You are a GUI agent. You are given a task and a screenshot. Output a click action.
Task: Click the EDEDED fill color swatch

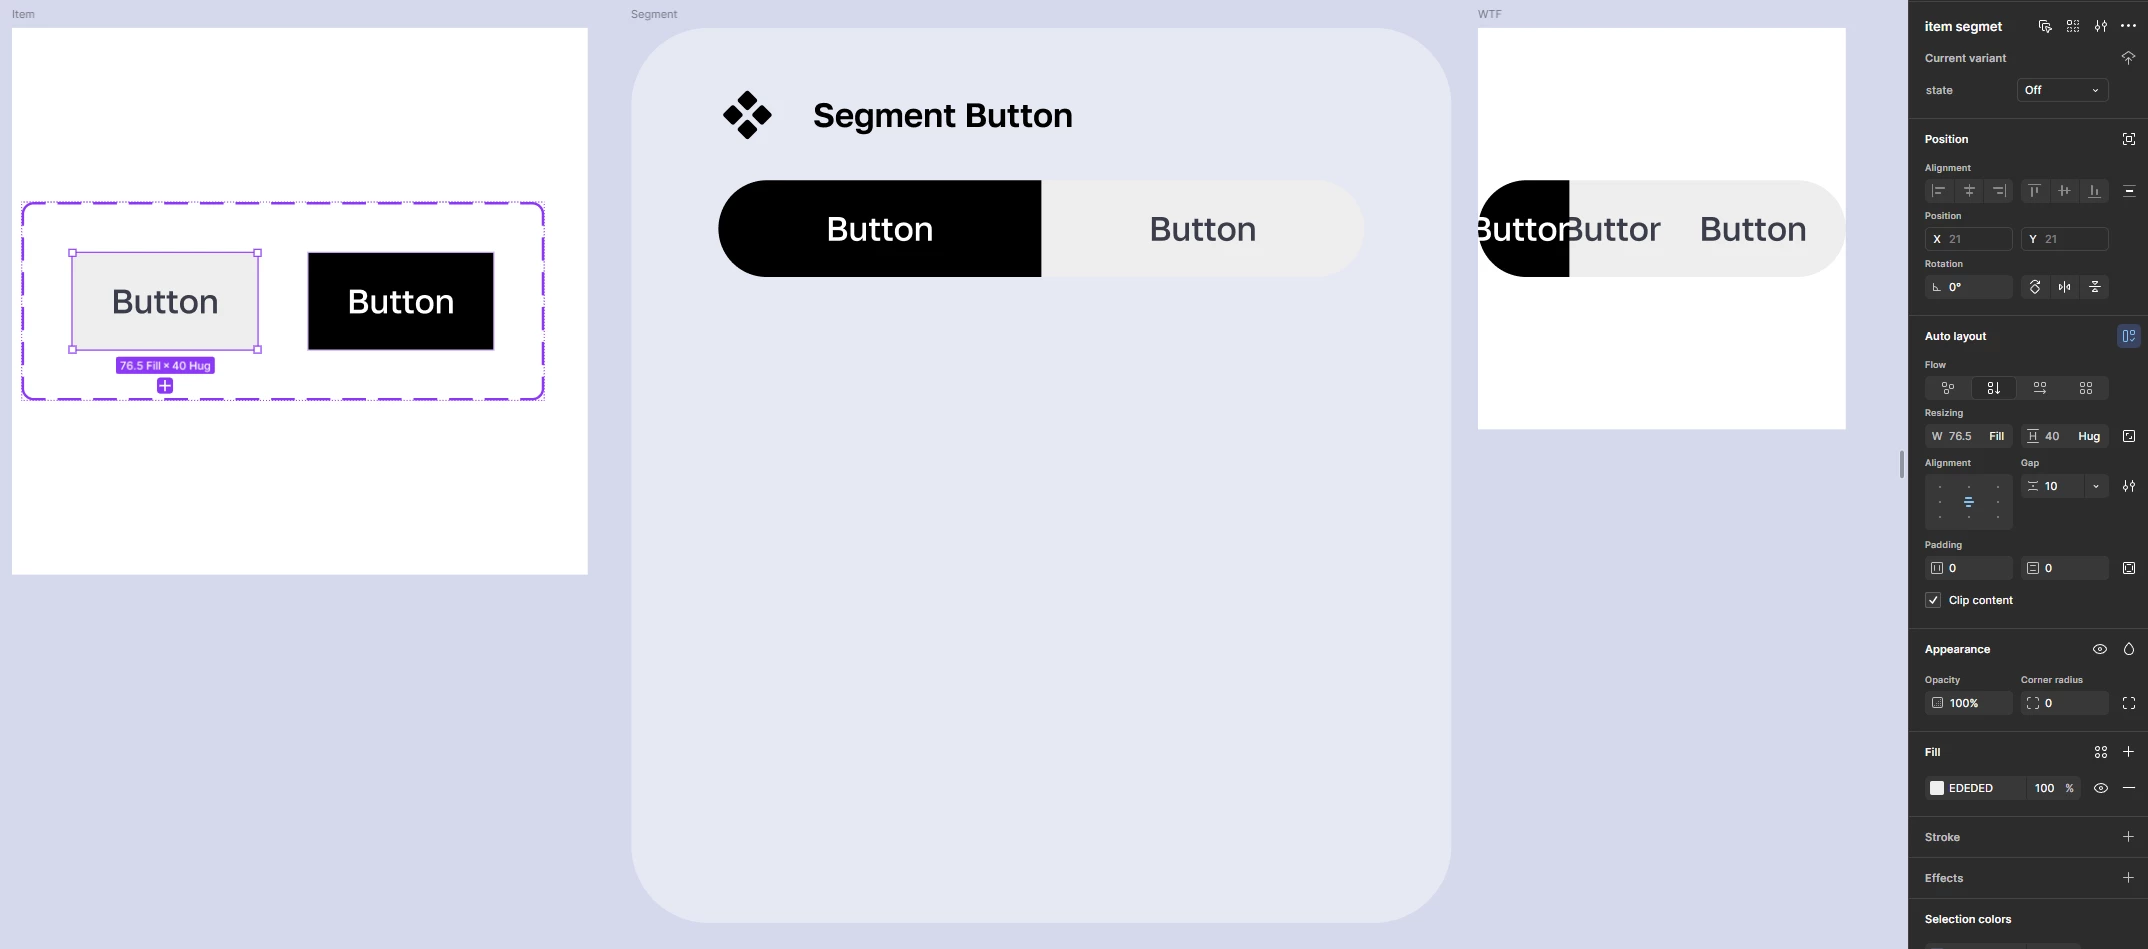click(1937, 788)
